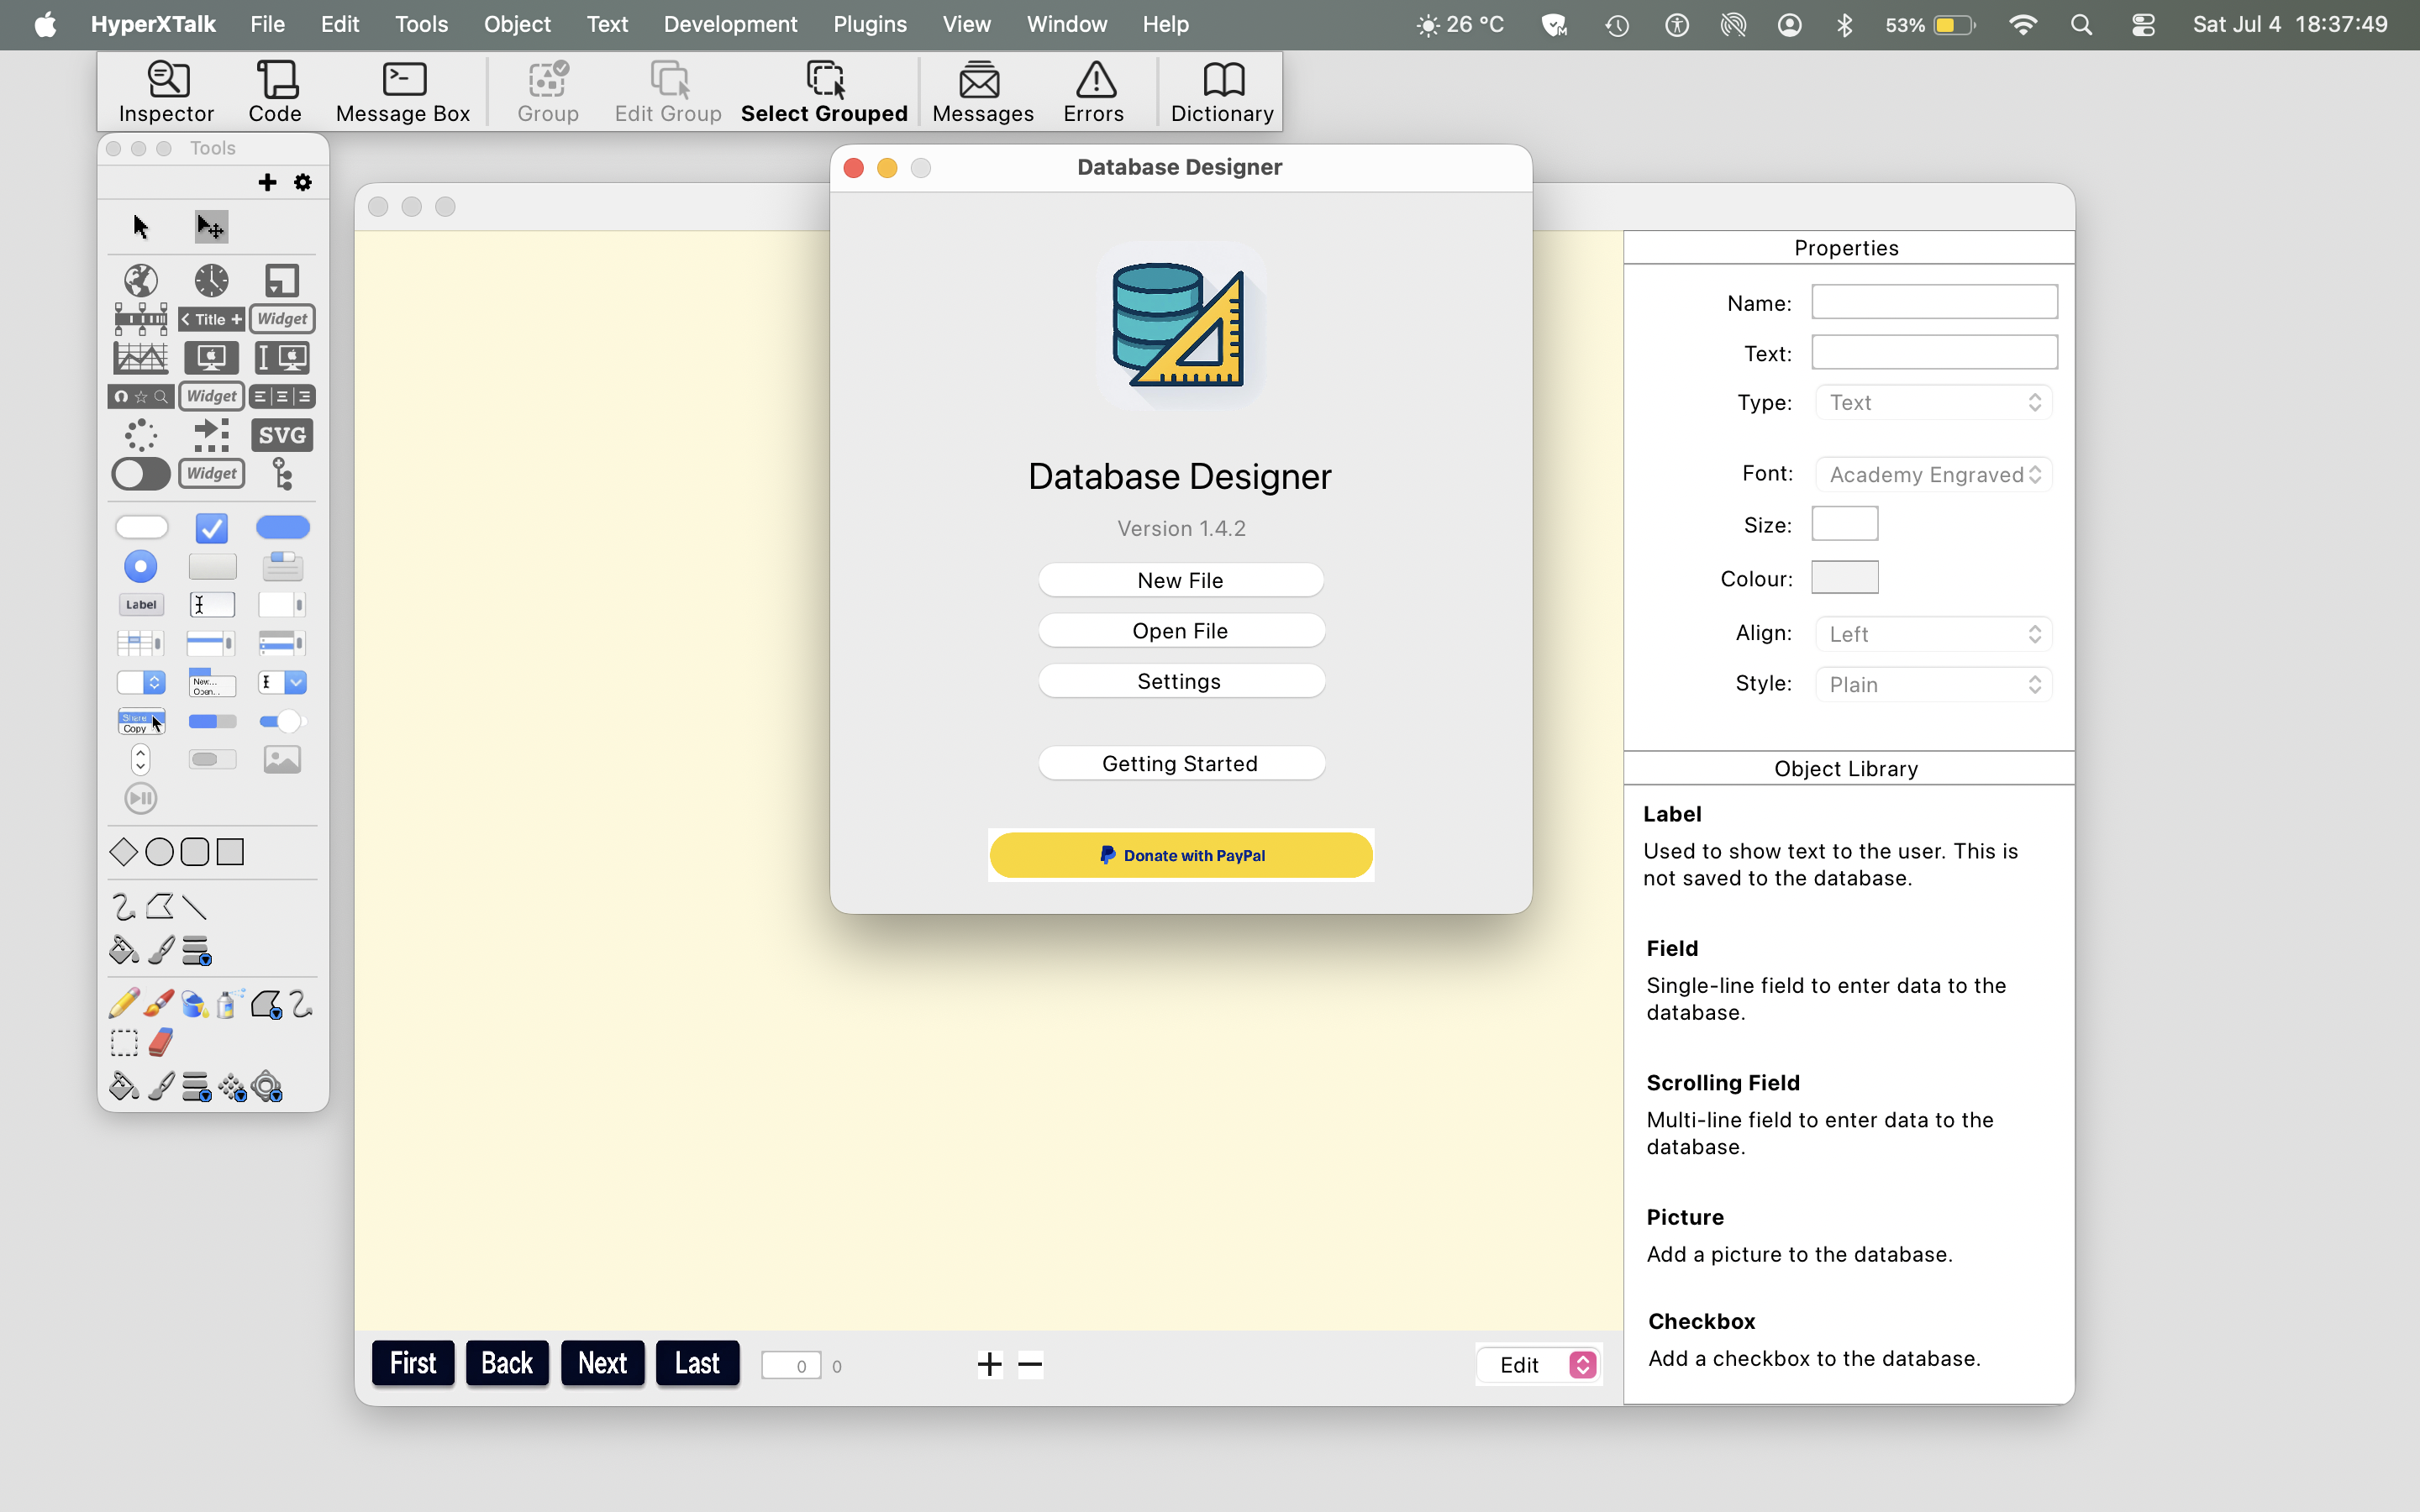The image size is (2420, 1512).
Task: Remove a card with the minus button
Action: (x=1030, y=1364)
